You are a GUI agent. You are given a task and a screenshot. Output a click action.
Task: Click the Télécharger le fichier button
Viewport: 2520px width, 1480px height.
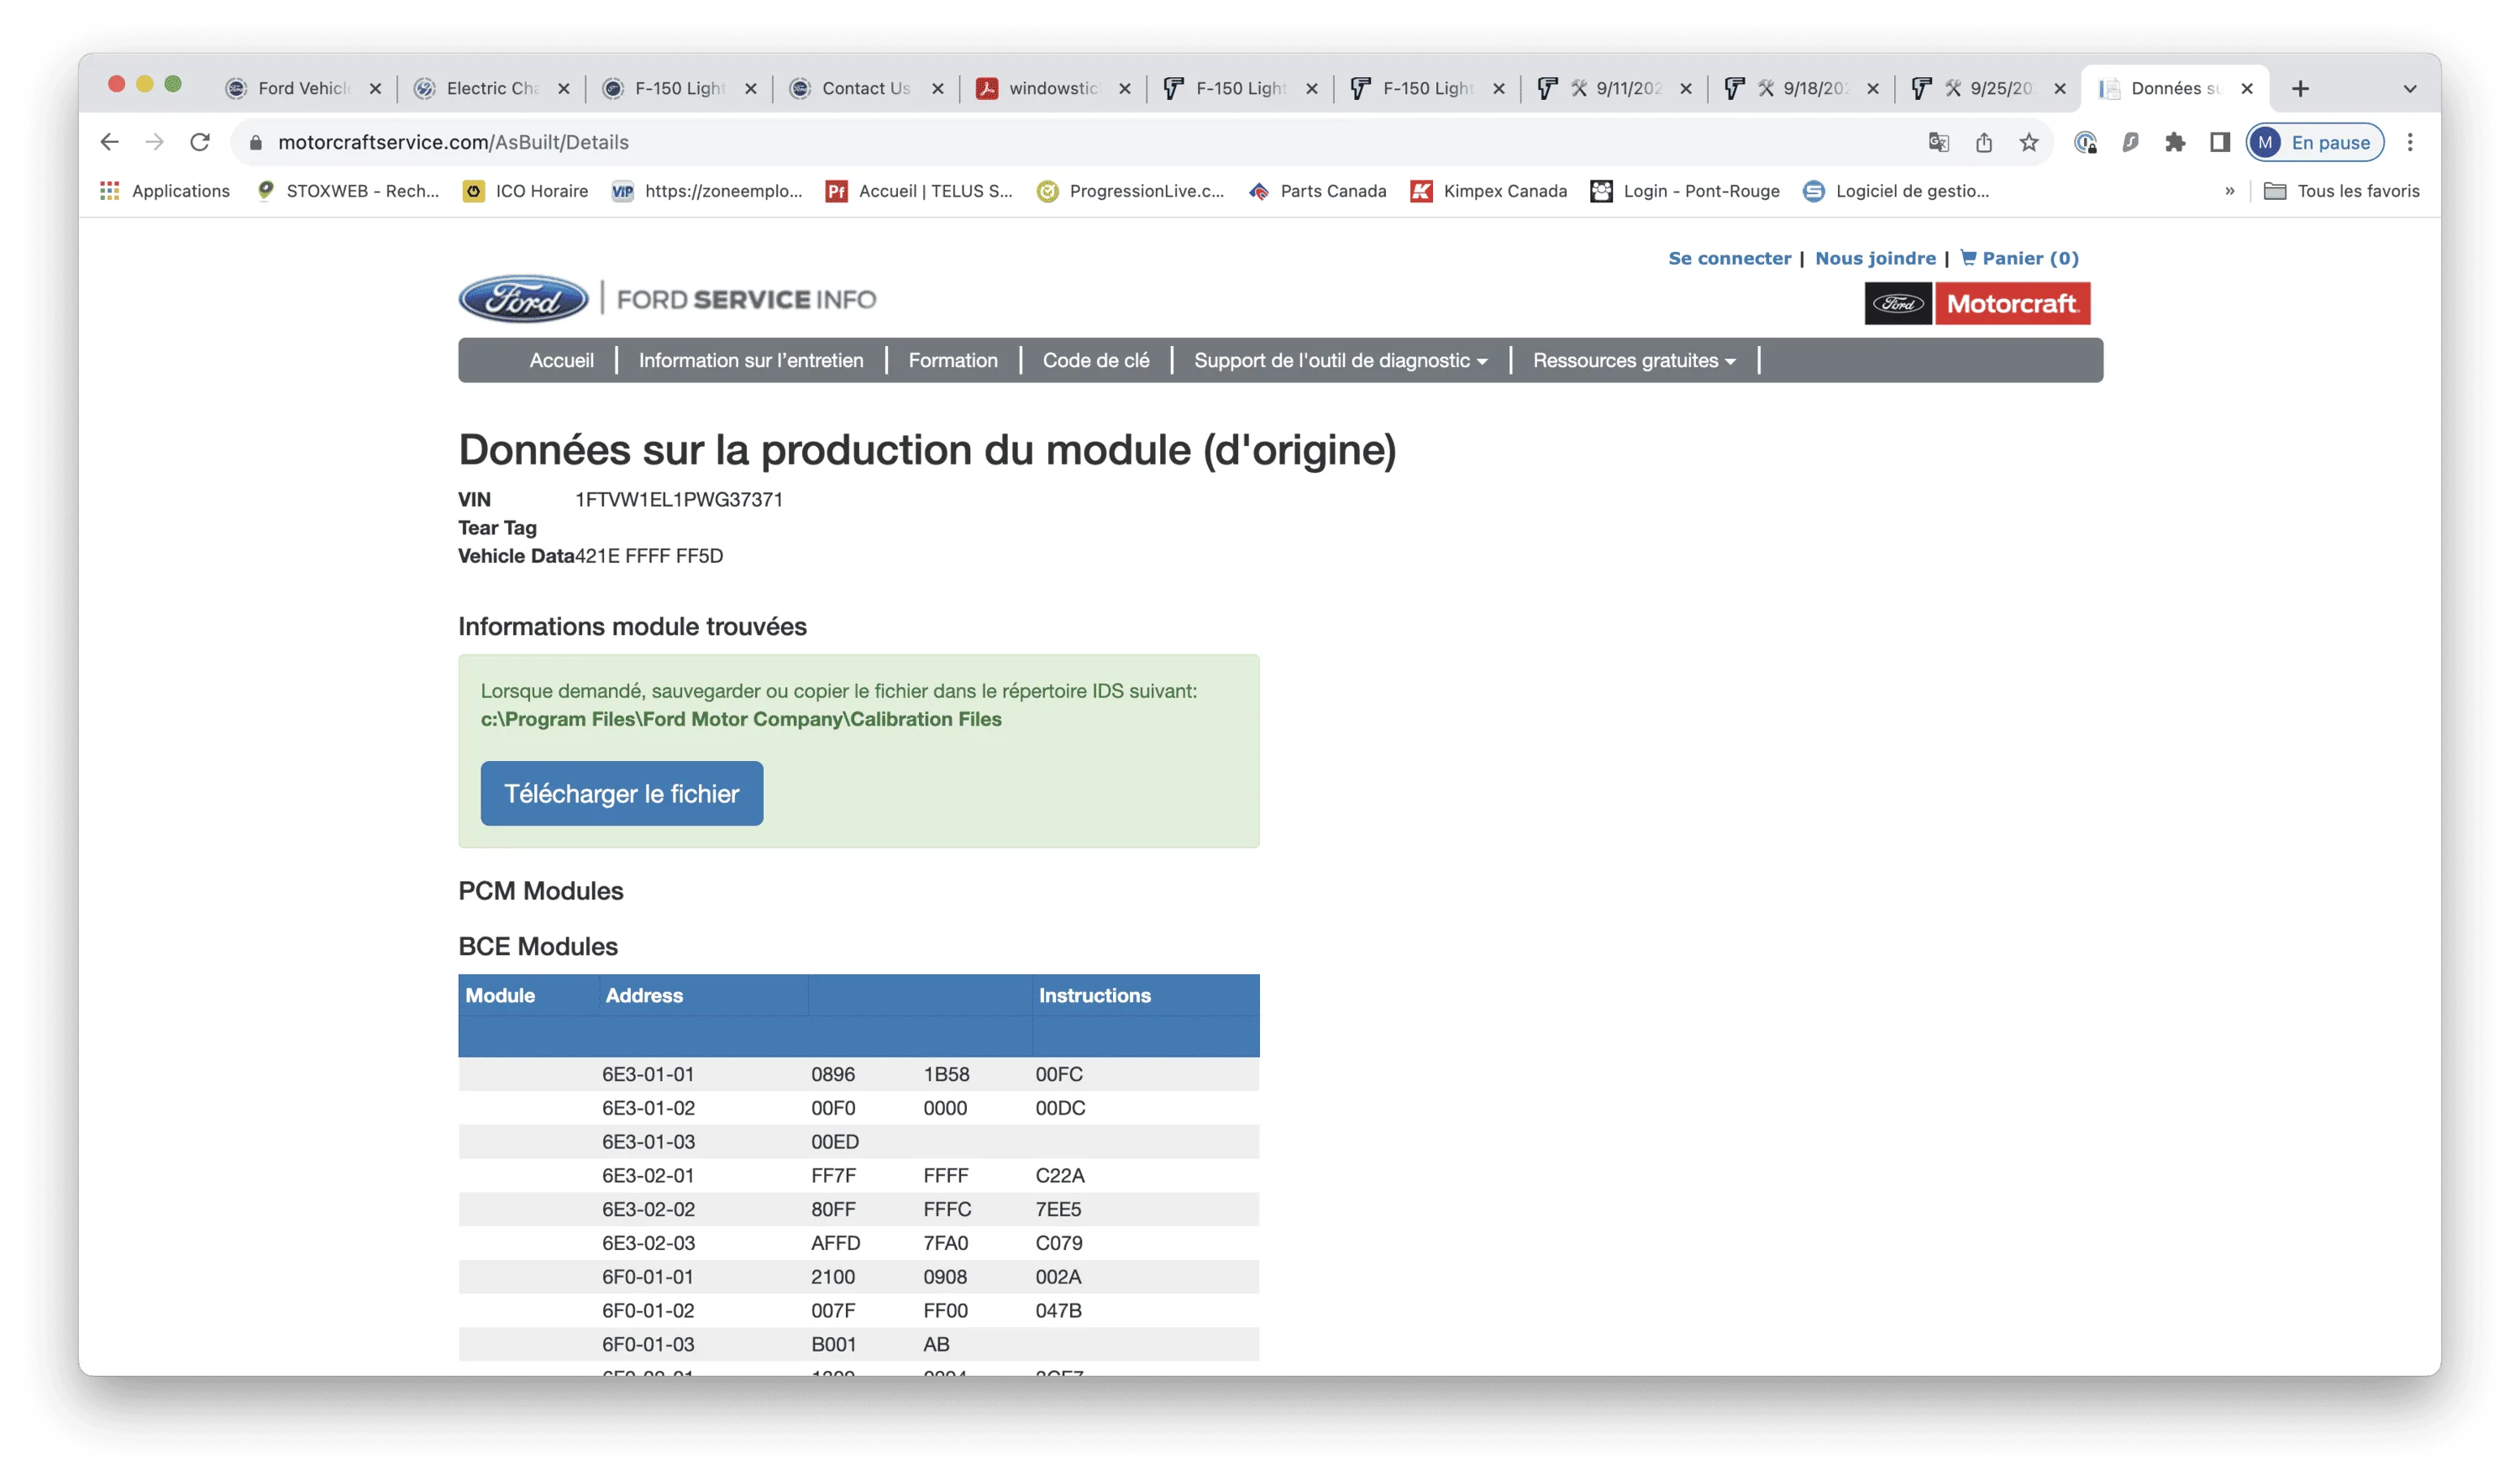(621, 793)
